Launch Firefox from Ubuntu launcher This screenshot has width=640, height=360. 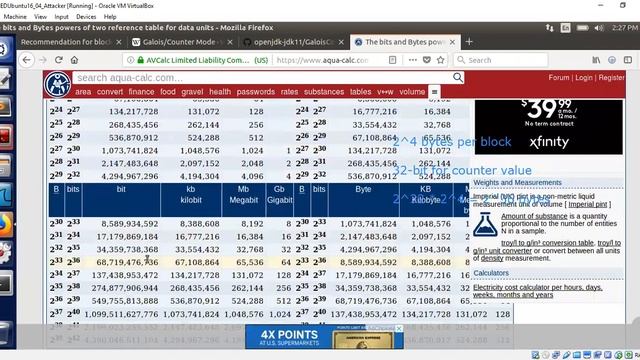pyautogui.click(x=6, y=224)
